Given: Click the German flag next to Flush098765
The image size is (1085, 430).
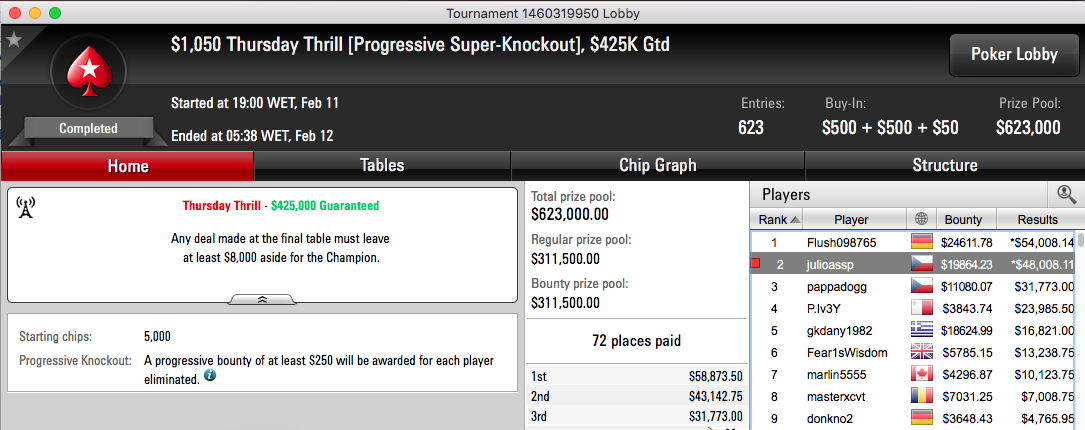Looking at the screenshot, I should tap(922, 242).
